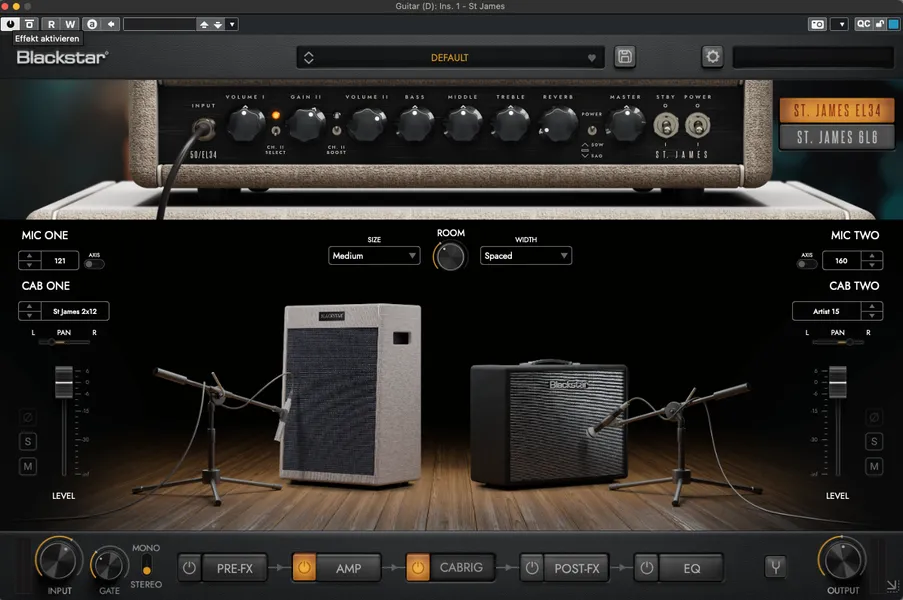Open the POST-FX section
The width and height of the screenshot is (903, 600).
[577, 568]
